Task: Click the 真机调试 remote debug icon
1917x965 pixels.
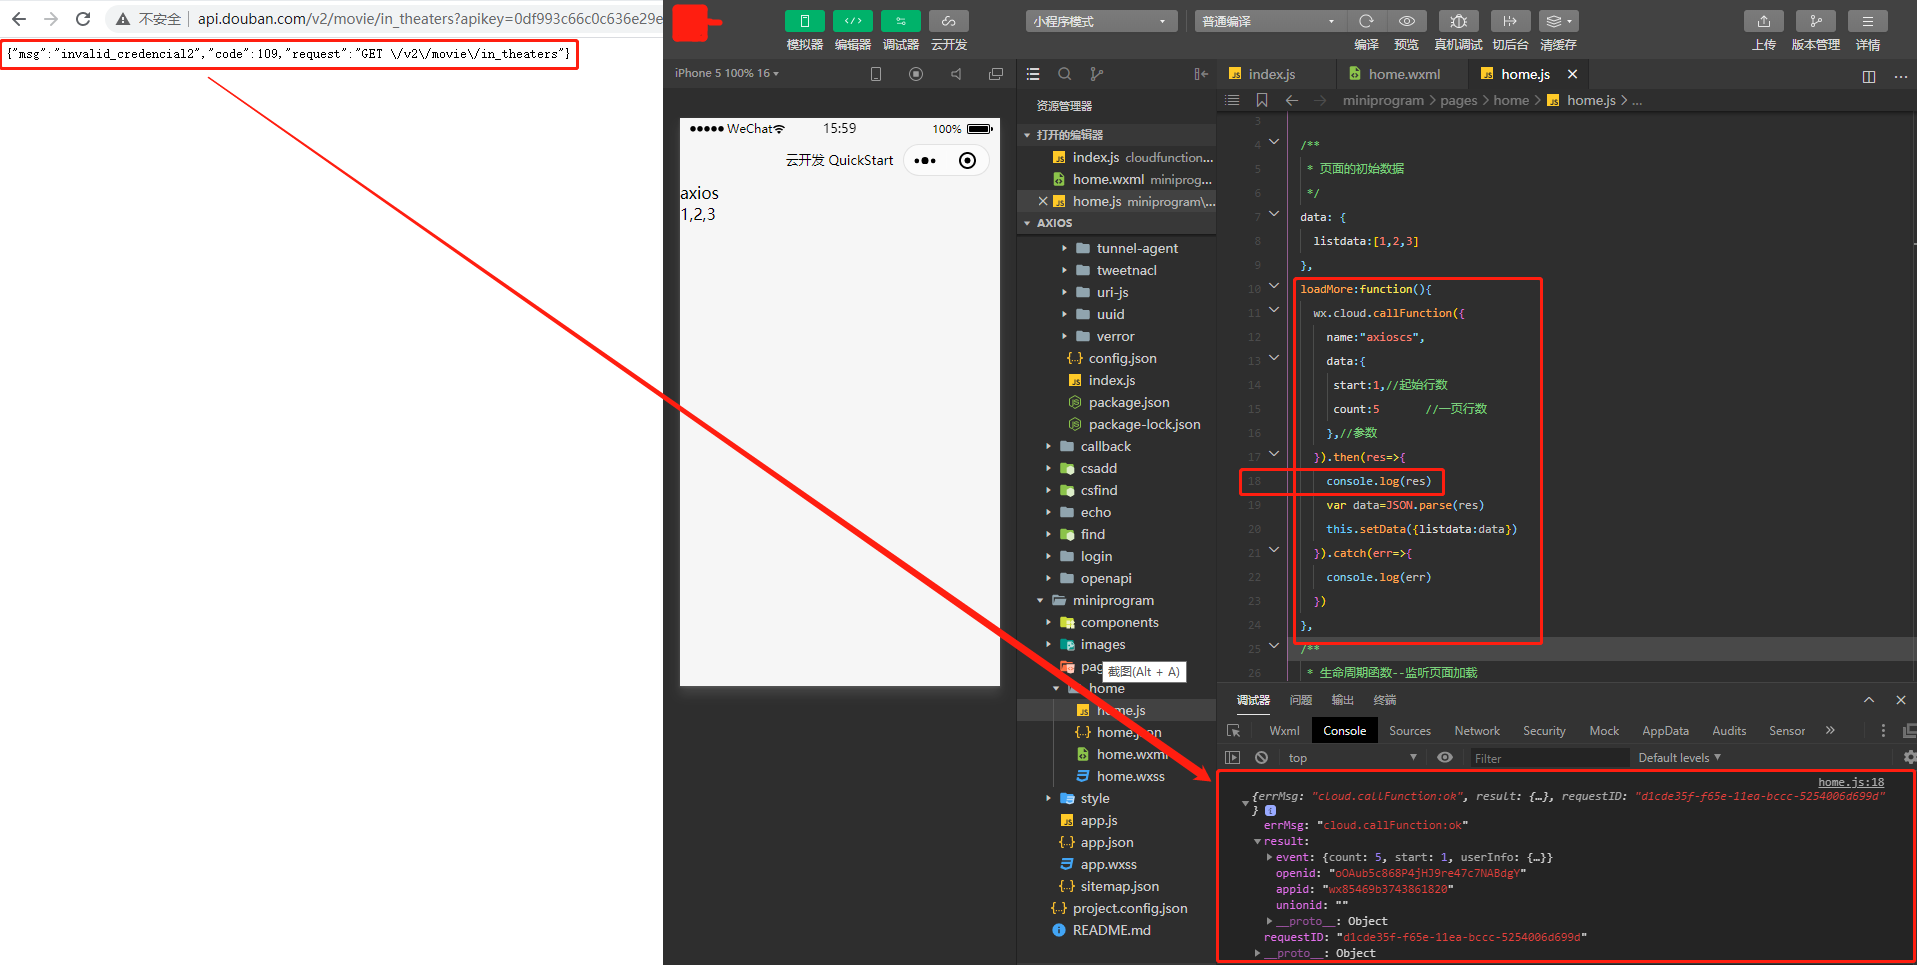Action: (x=1458, y=21)
